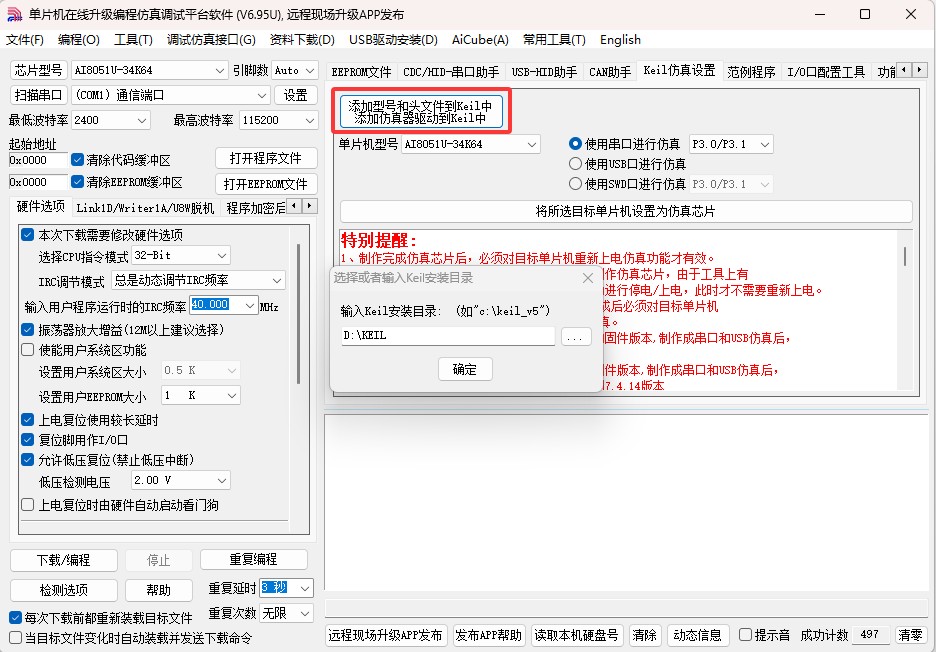This screenshot has width=936, height=652.
Task: Click 打开程序文件 button
Action: click(x=266, y=158)
